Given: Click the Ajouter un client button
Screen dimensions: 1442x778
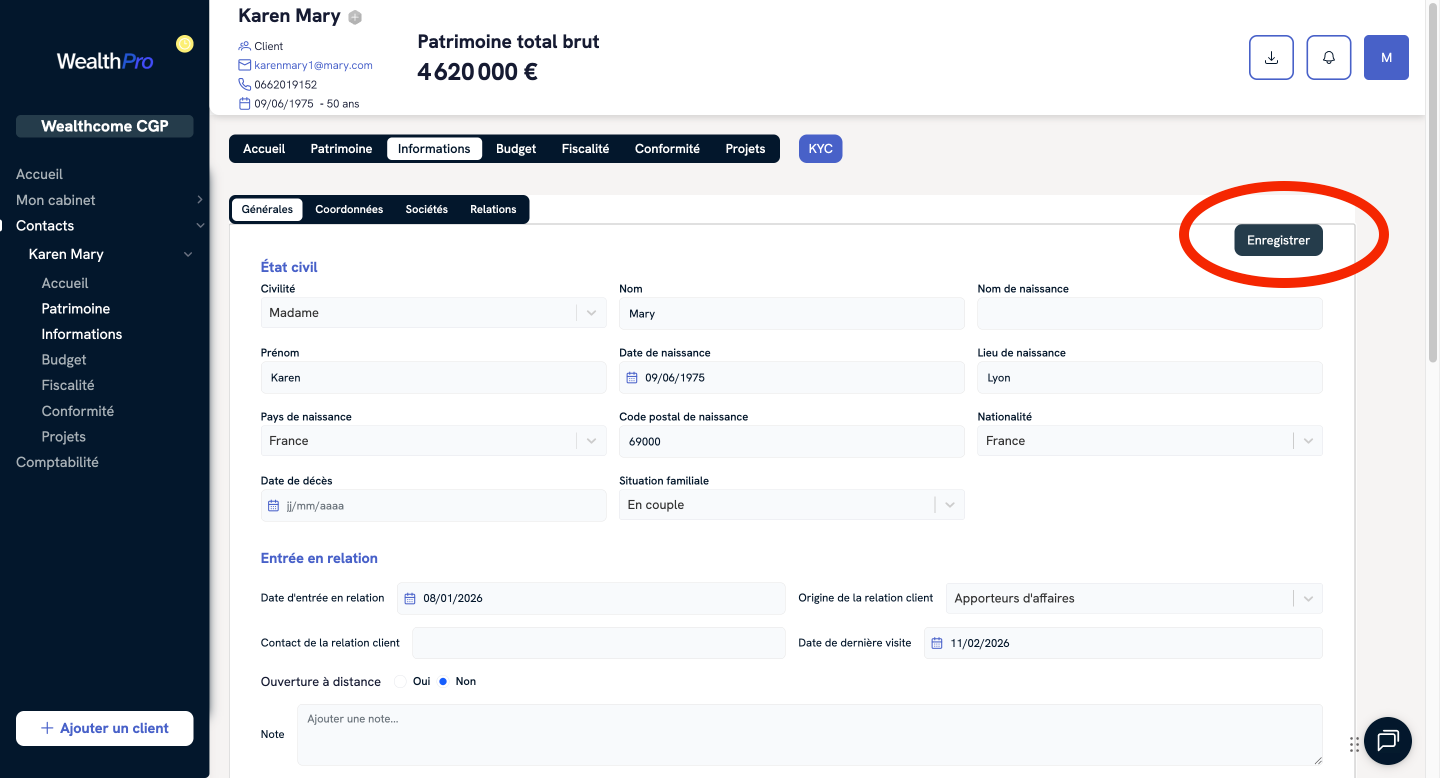Looking at the screenshot, I should click(x=105, y=728).
